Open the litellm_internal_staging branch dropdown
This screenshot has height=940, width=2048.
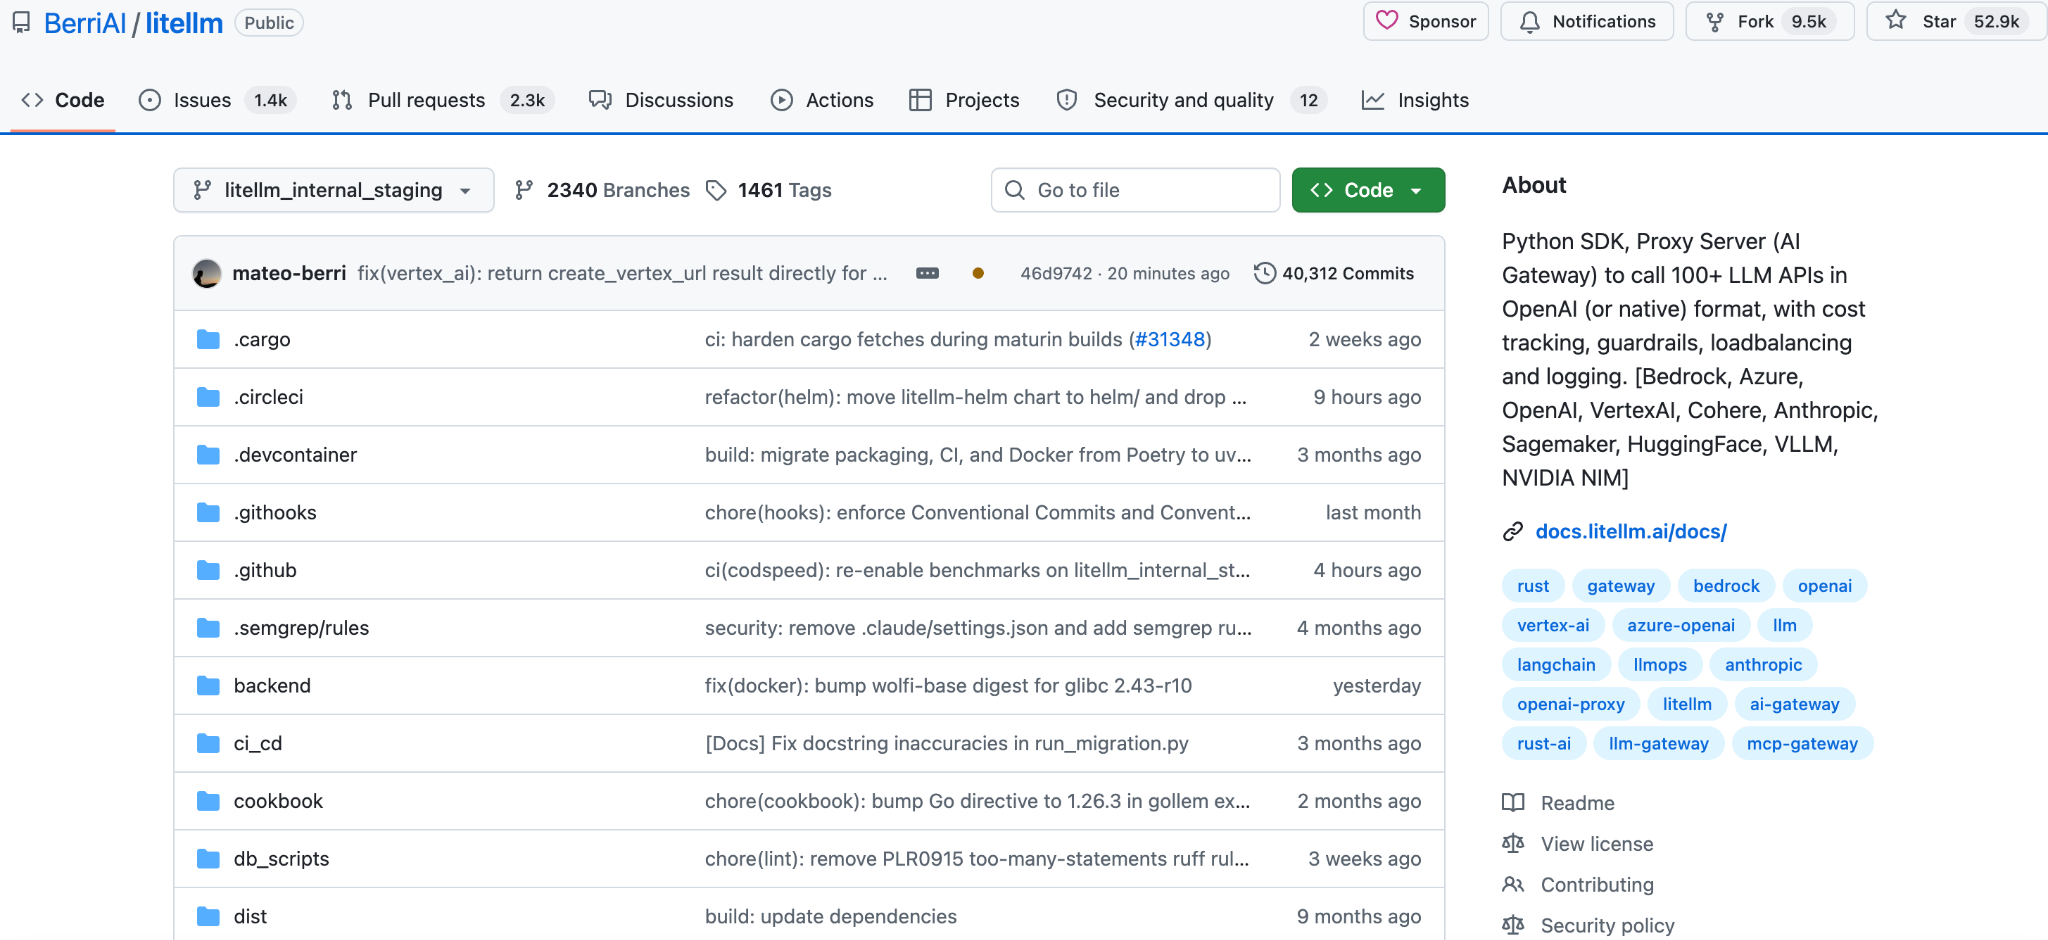point(334,190)
